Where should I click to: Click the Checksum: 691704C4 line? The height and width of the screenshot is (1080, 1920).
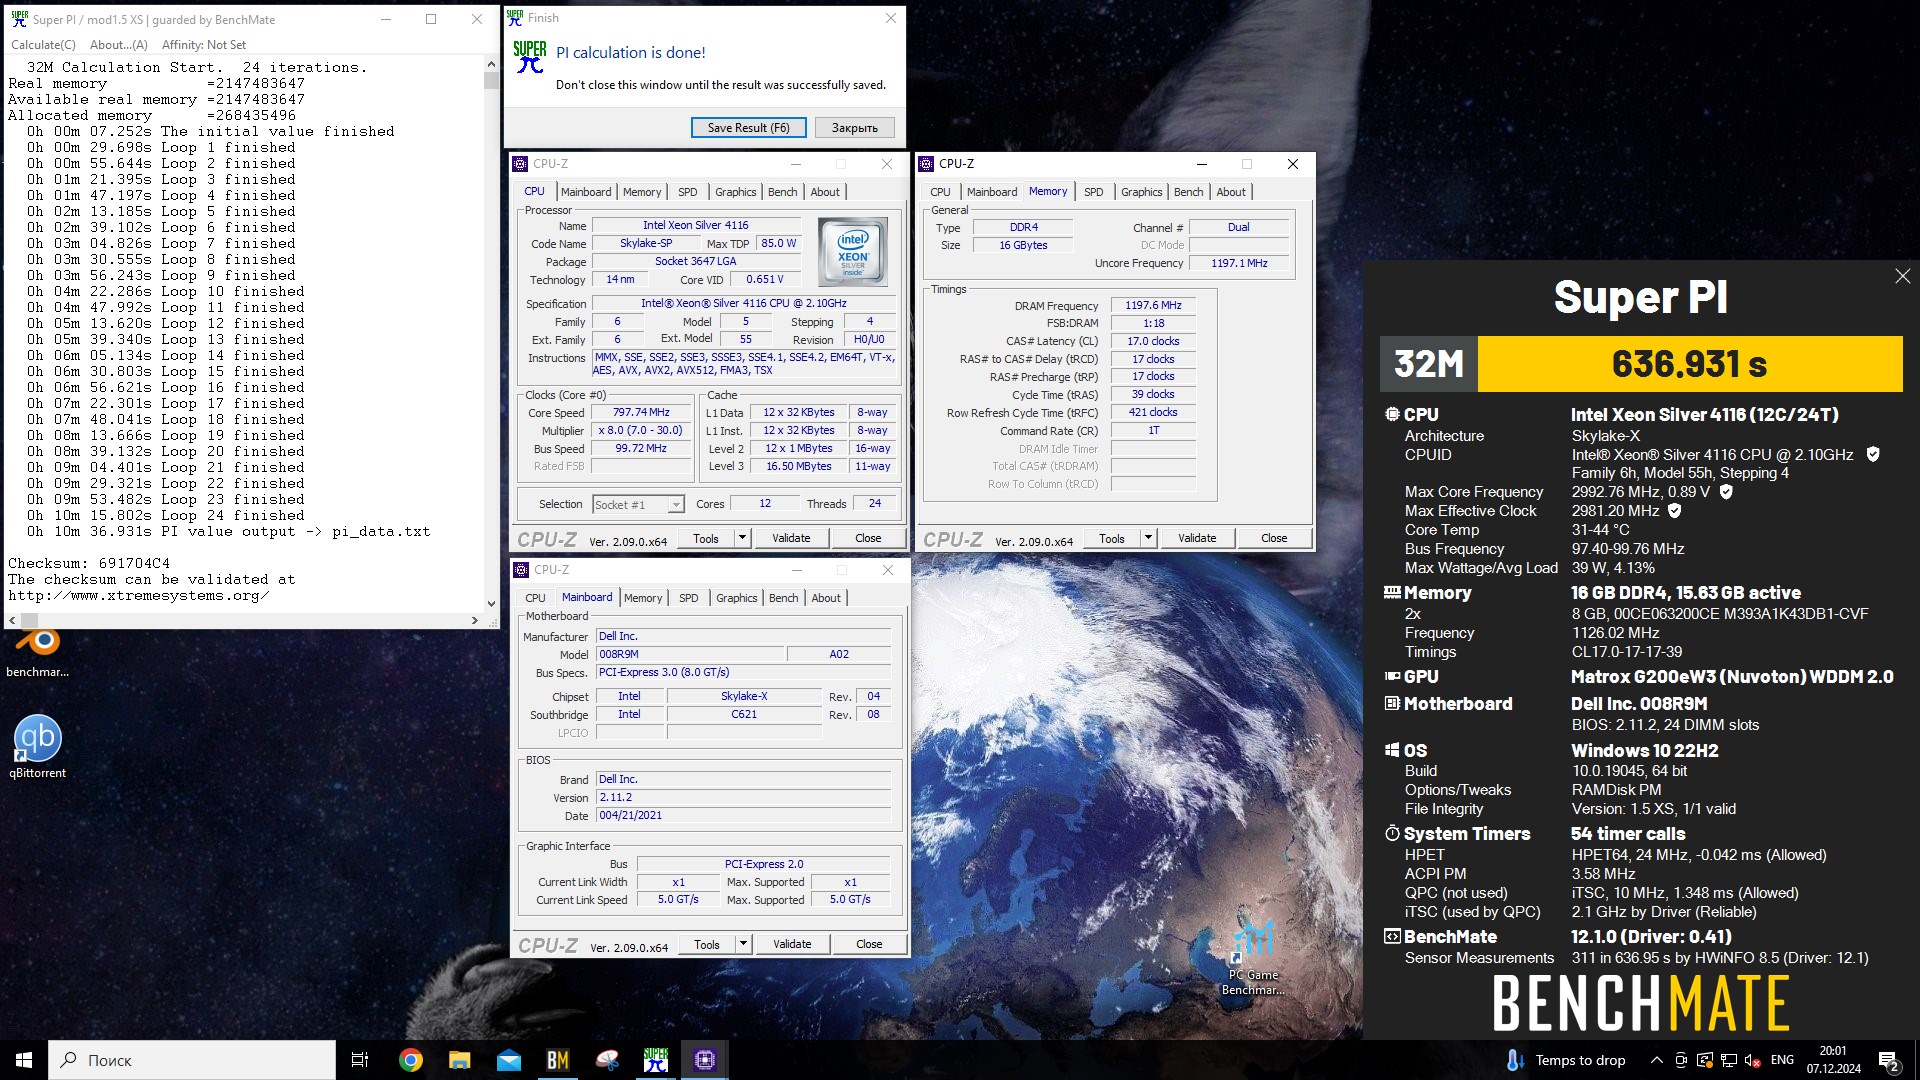coord(89,563)
